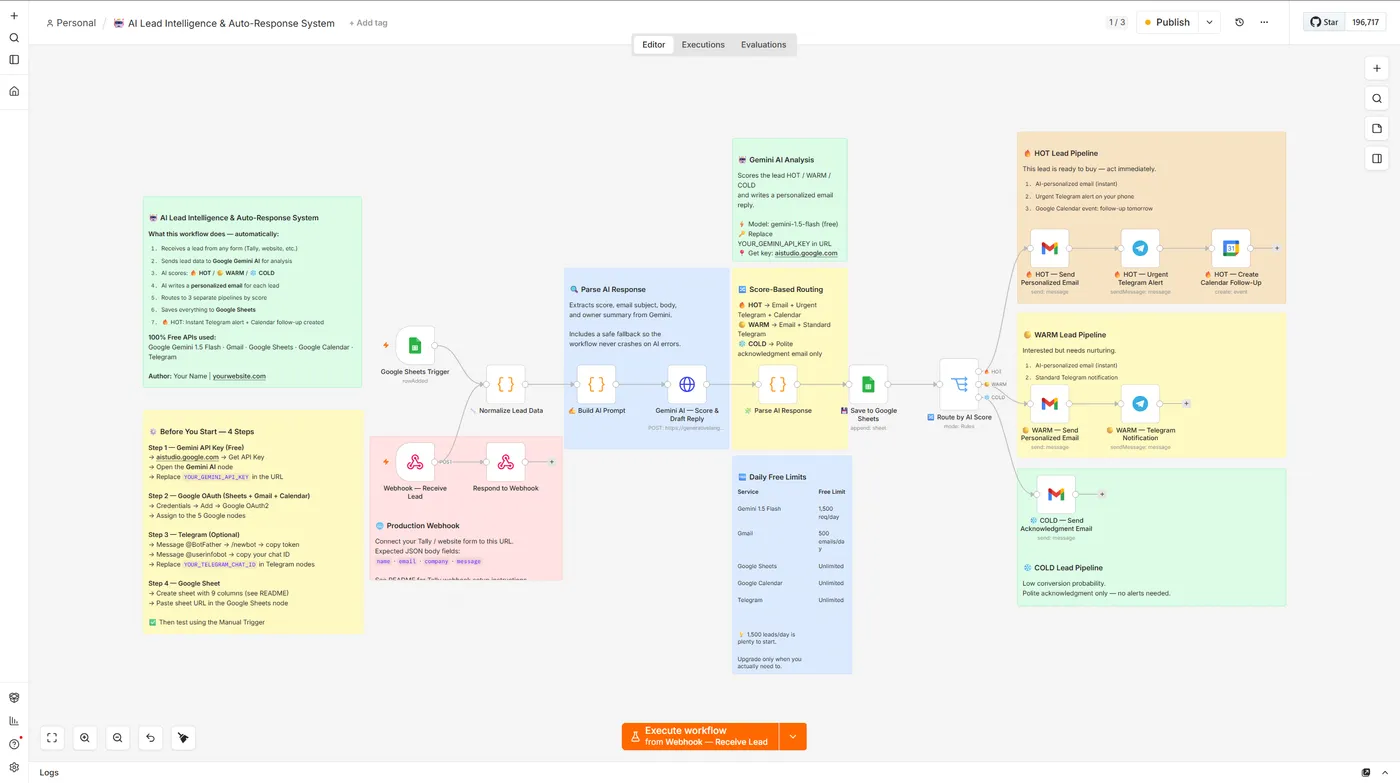Select the Webhook Receive Lead node
Image resolution: width=1400 pixels, height=783 pixels.
pos(415,462)
